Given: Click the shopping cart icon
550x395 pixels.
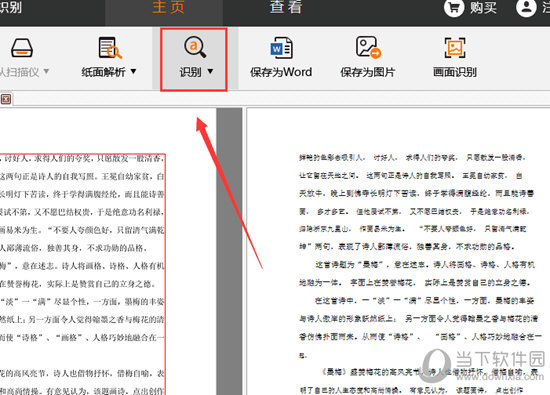Looking at the screenshot, I should click(454, 8).
